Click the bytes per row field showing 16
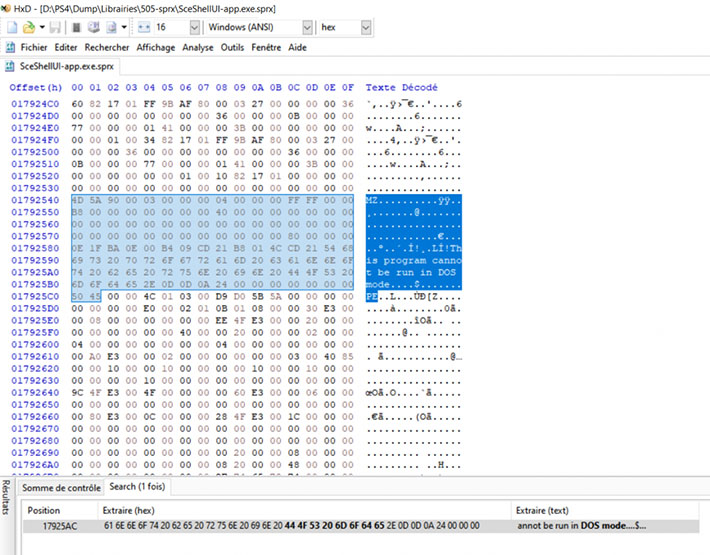This screenshot has width=710, height=555. tap(171, 27)
